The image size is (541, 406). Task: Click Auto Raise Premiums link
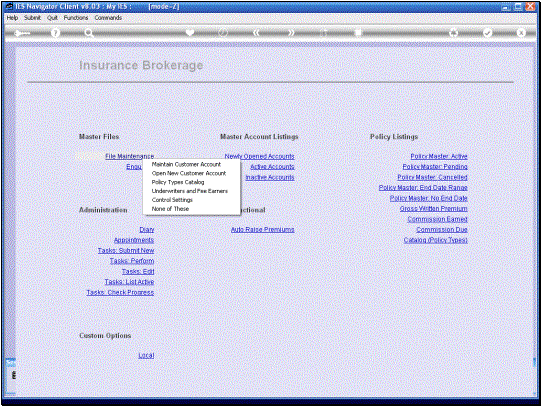tap(263, 229)
